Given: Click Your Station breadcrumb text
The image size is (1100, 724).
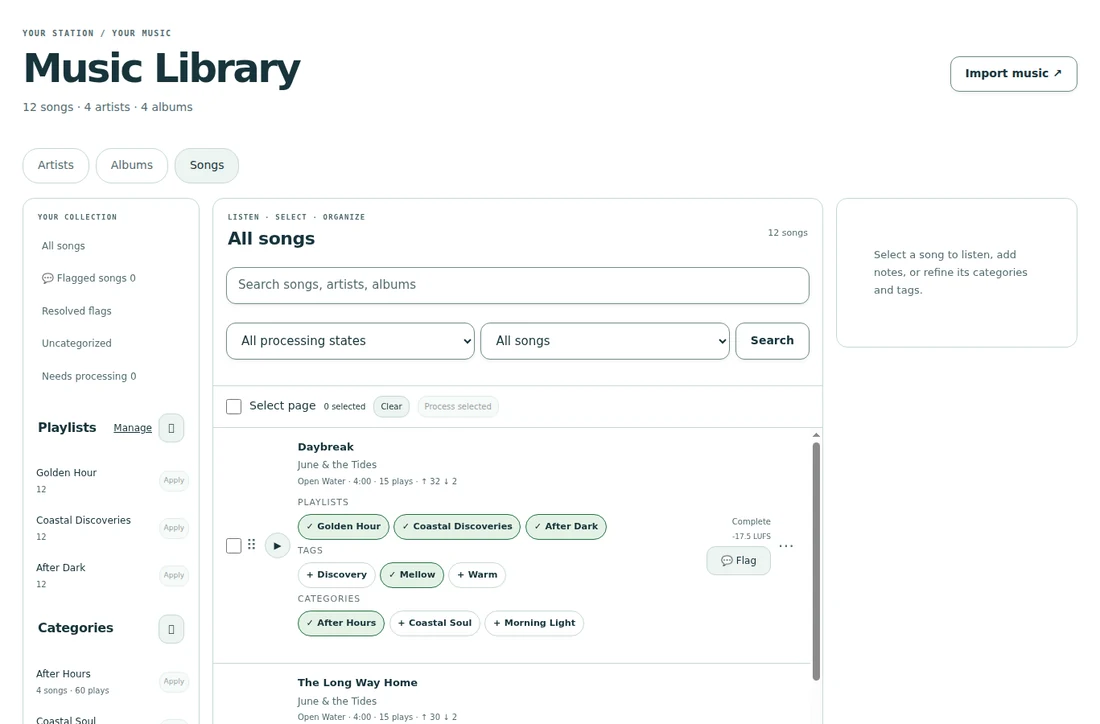Looking at the screenshot, I should [x=58, y=33].
